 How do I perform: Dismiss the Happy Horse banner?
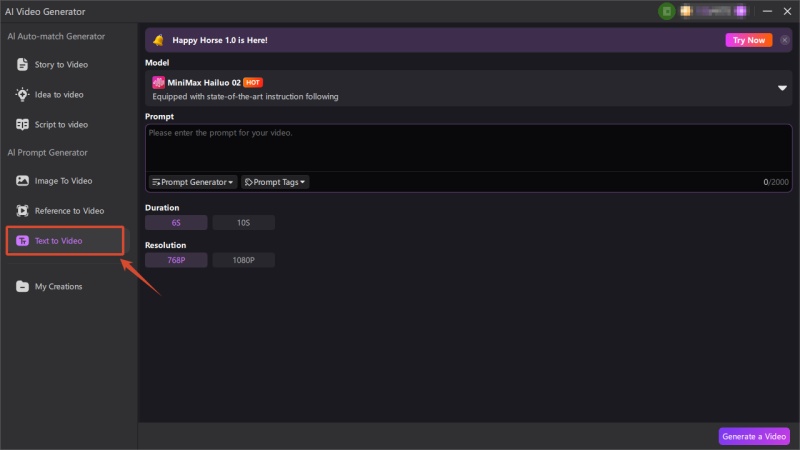785,40
